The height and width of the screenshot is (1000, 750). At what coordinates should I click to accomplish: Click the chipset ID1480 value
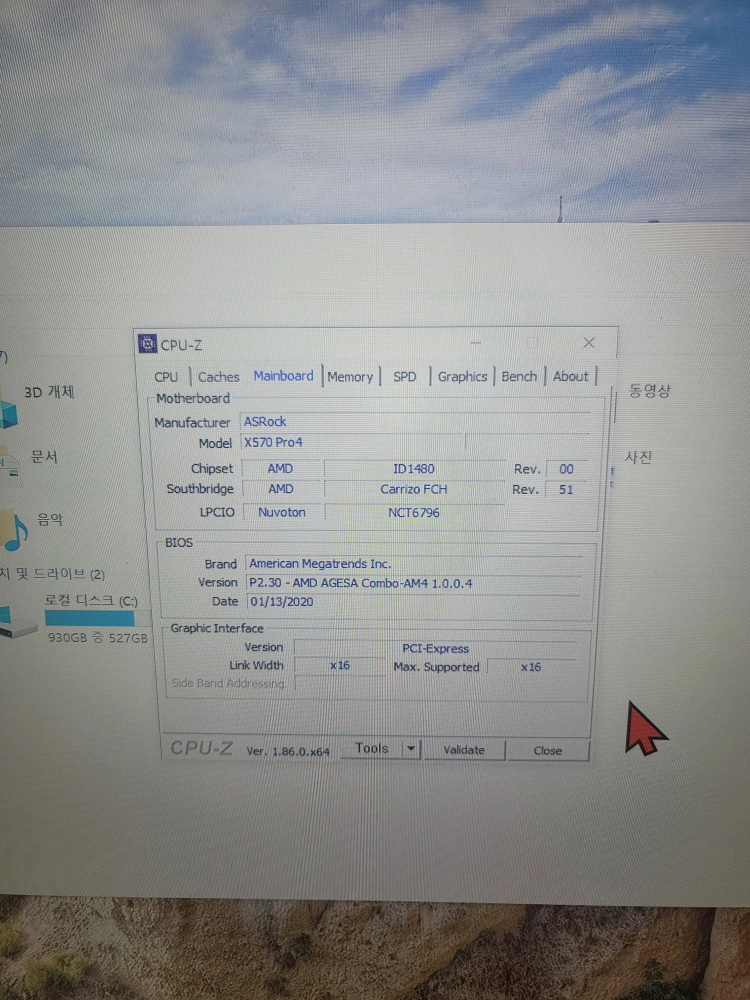pos(414,469)
